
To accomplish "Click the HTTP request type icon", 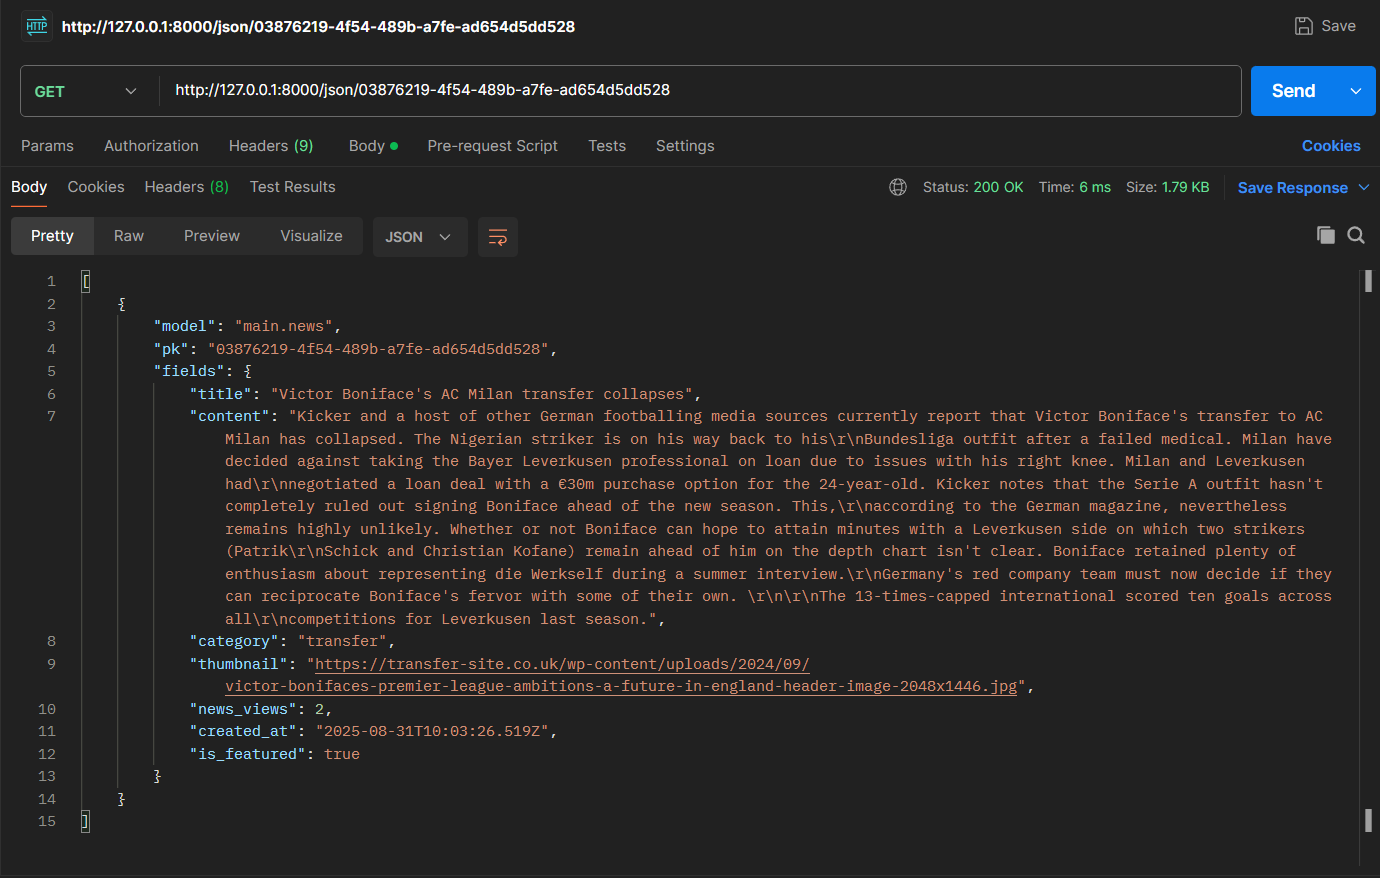I will click(x=37, y=26).
